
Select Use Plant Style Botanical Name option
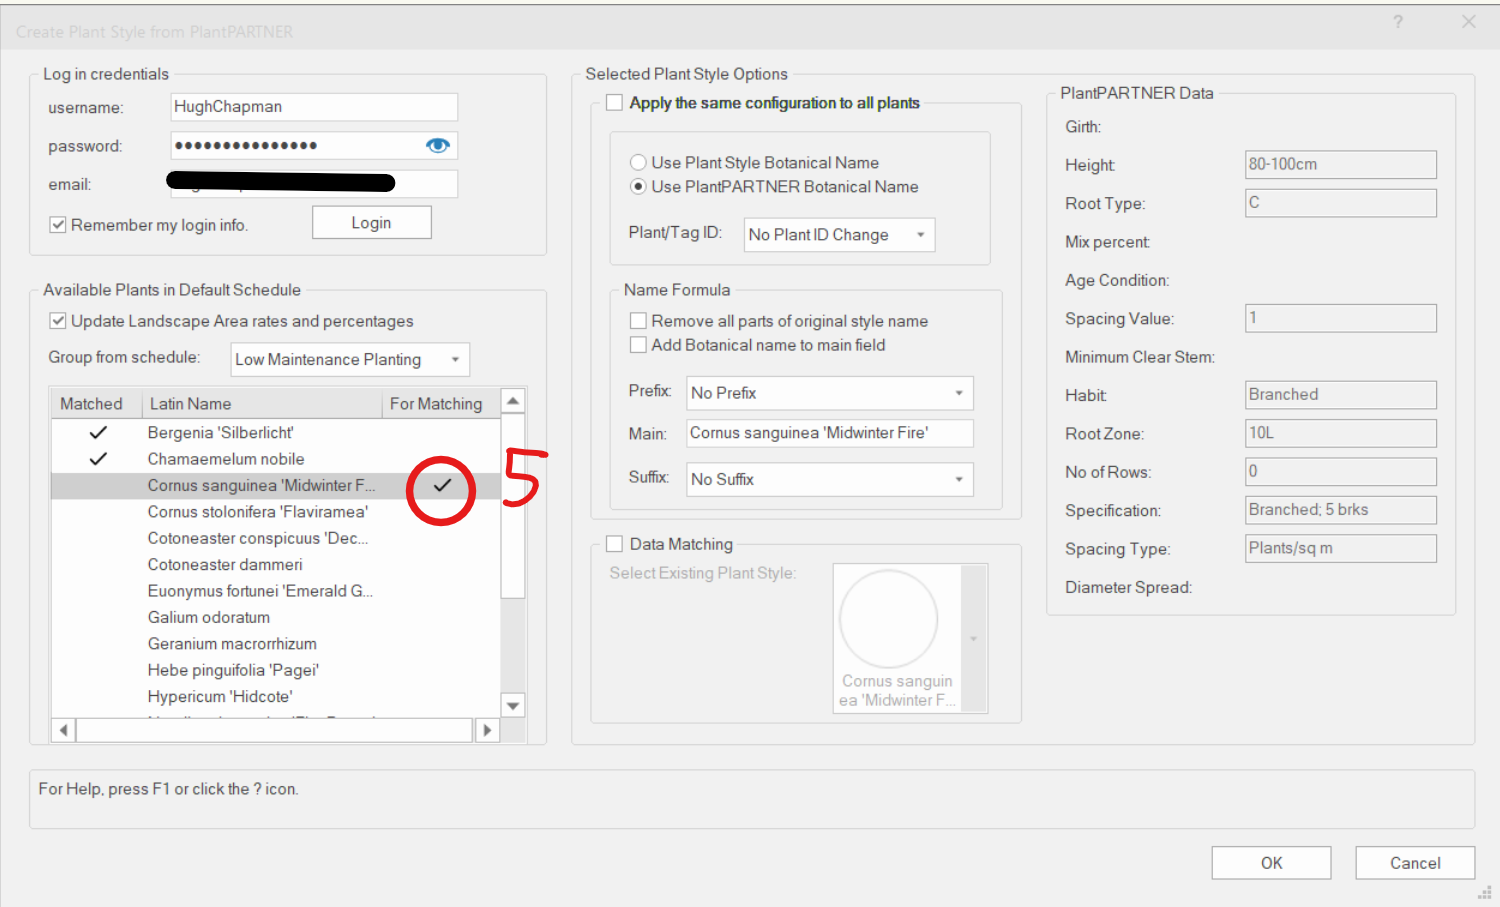coord(637,162)
